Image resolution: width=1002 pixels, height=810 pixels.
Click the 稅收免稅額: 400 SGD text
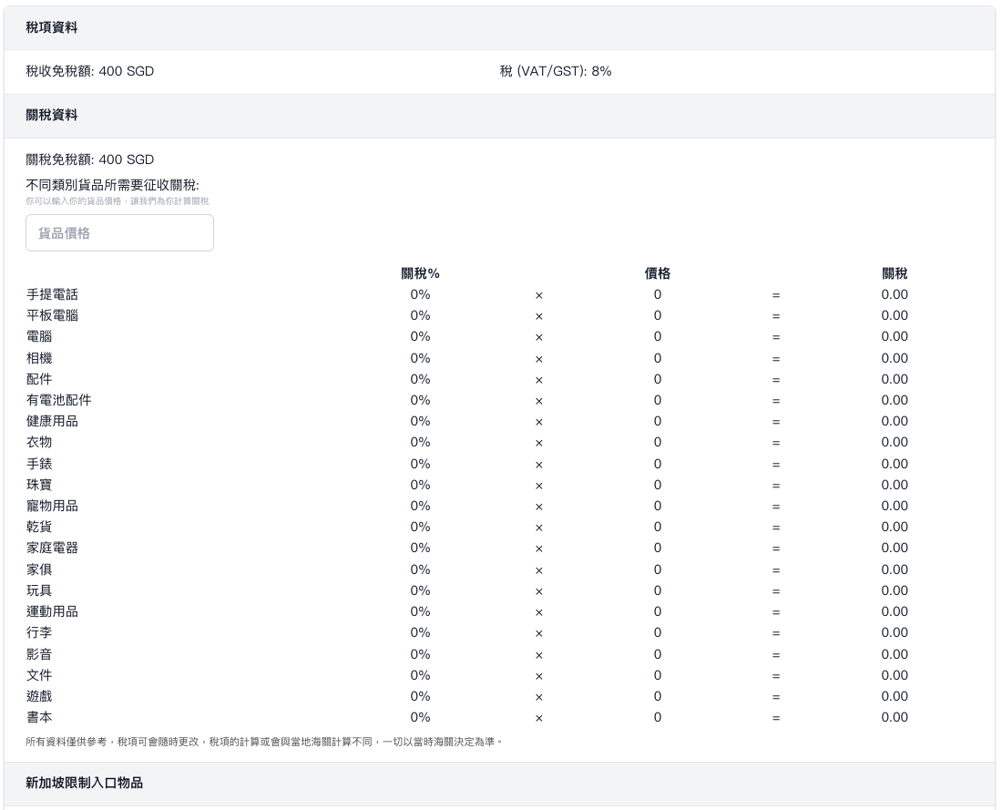pyautogui.click(x=90, y=71)
